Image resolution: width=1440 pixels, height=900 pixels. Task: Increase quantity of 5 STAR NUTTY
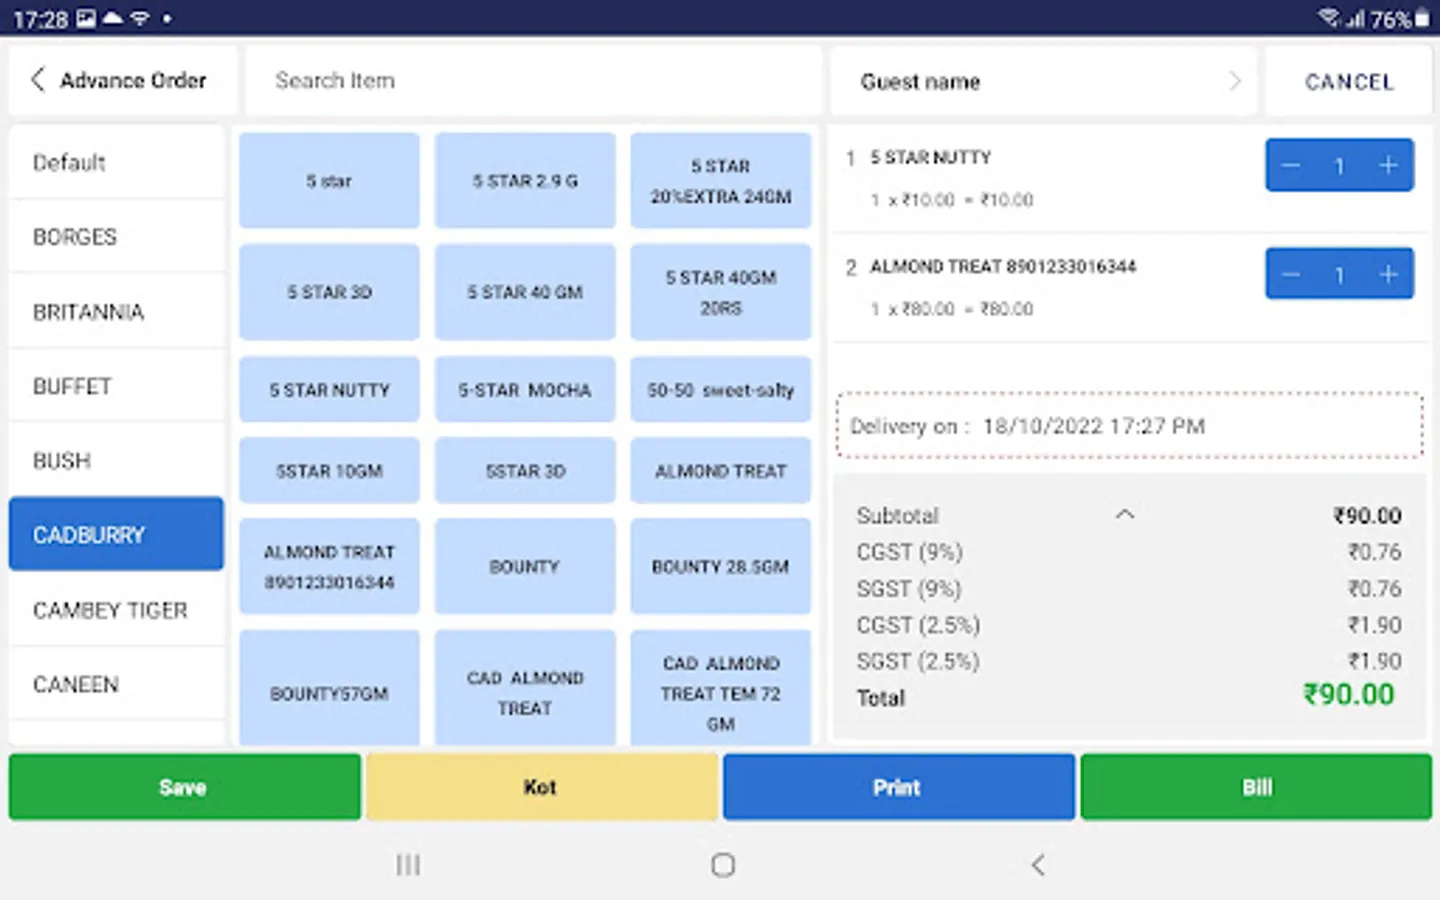coord(1388,166)
